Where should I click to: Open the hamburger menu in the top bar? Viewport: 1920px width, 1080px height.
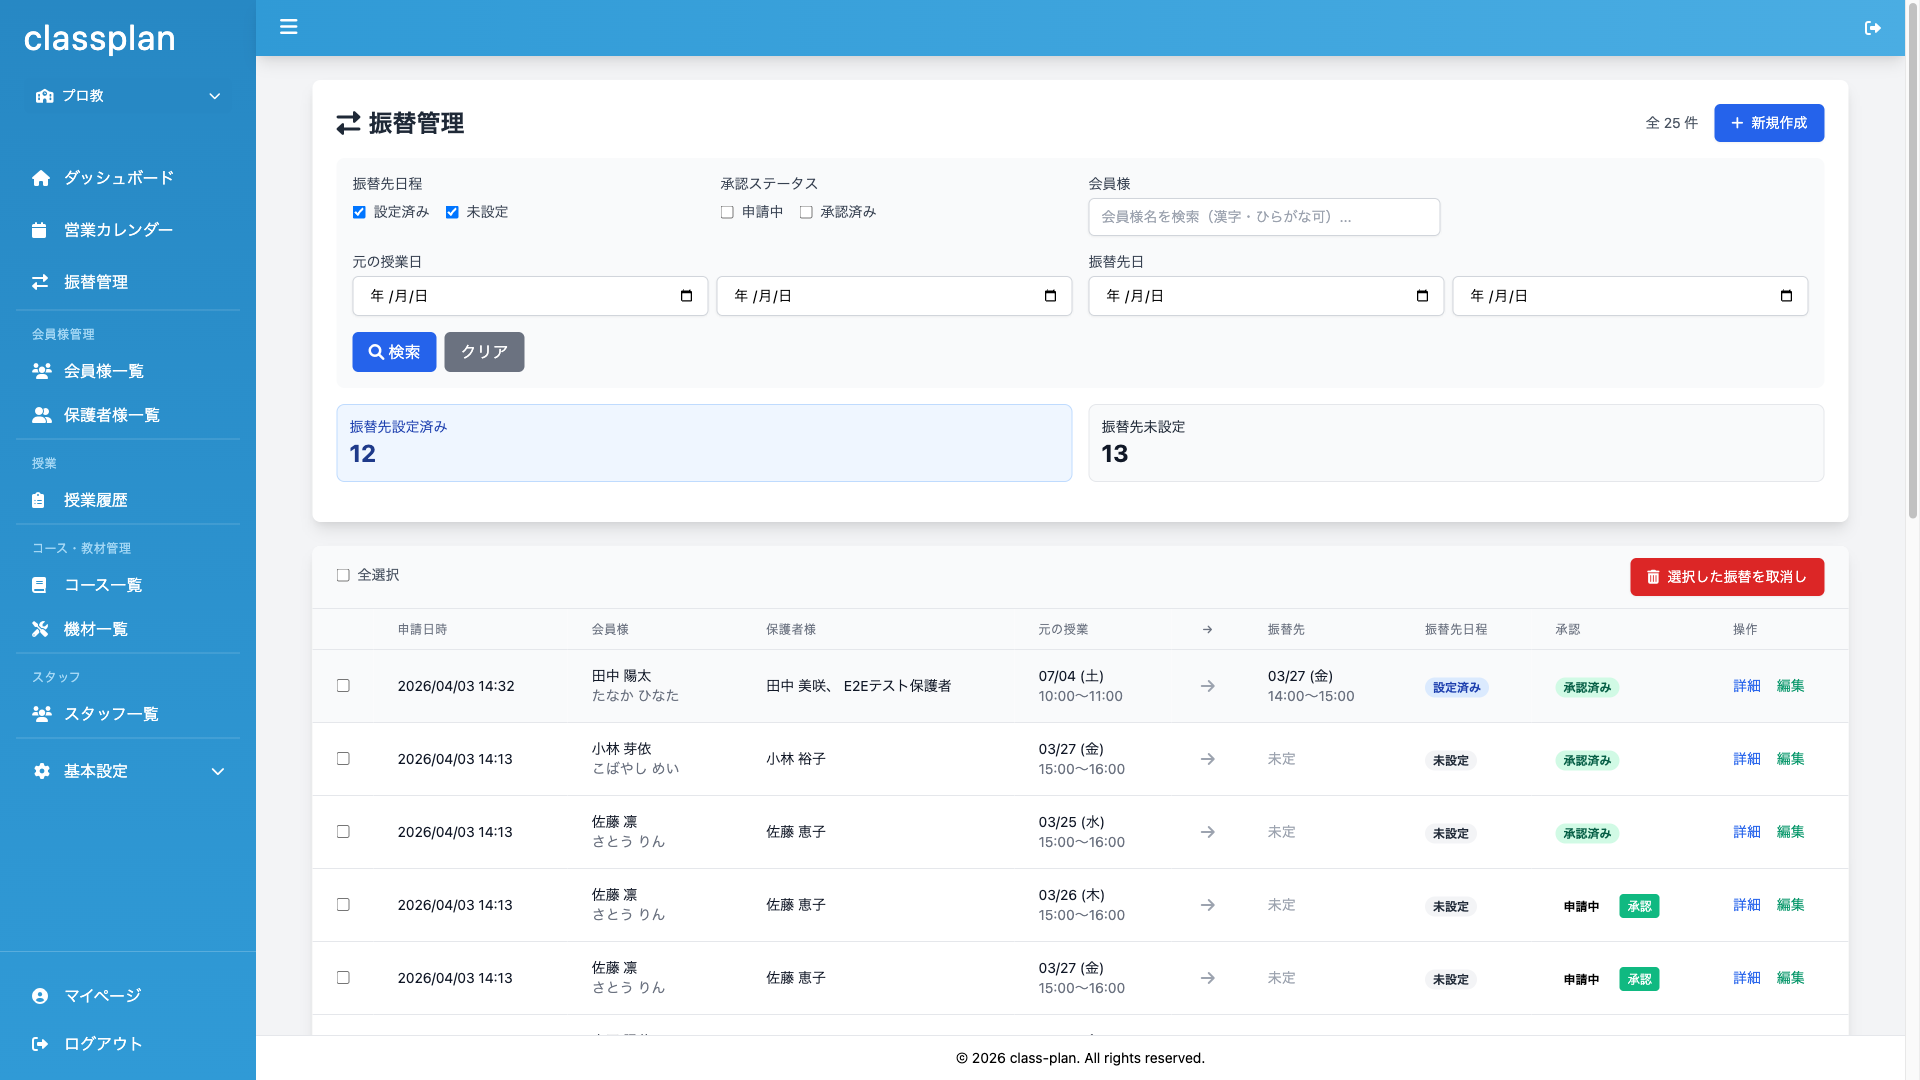click(x=288, y=27)
